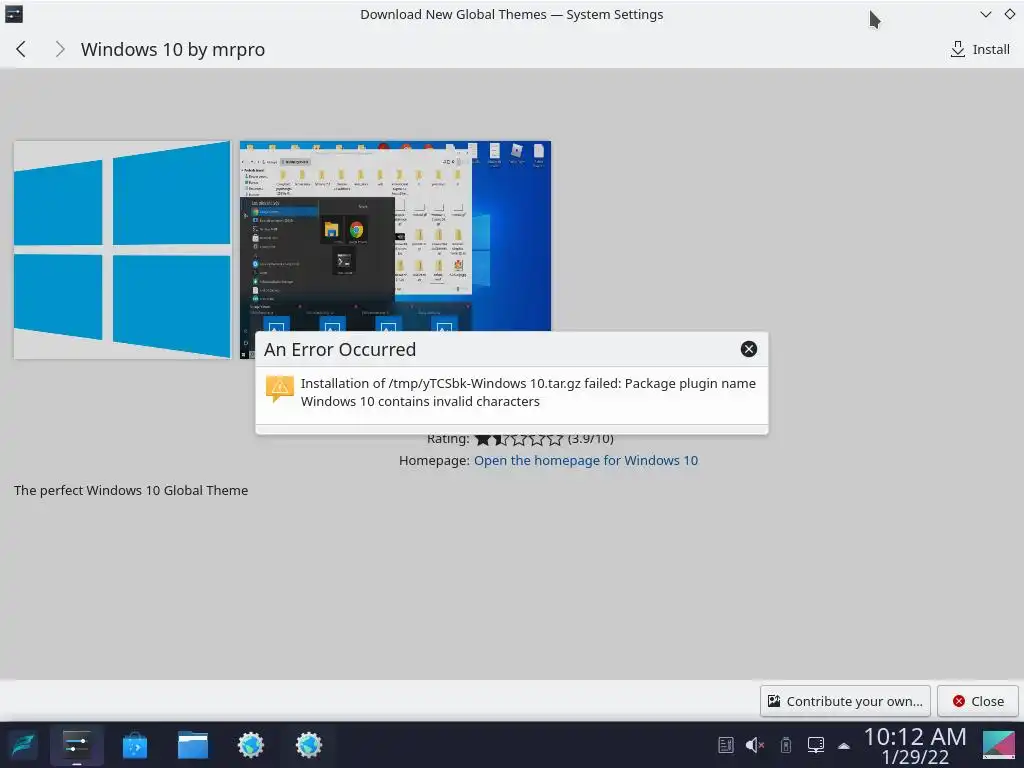Minimize window with title bar chevron
The image size is (1024, 768).
[985, 14]
